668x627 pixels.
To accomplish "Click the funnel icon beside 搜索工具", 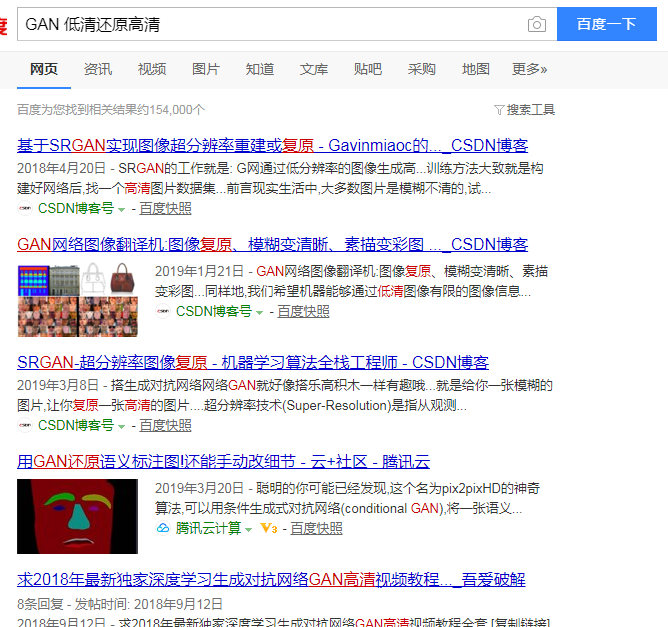I will click(x=499, y=110).
